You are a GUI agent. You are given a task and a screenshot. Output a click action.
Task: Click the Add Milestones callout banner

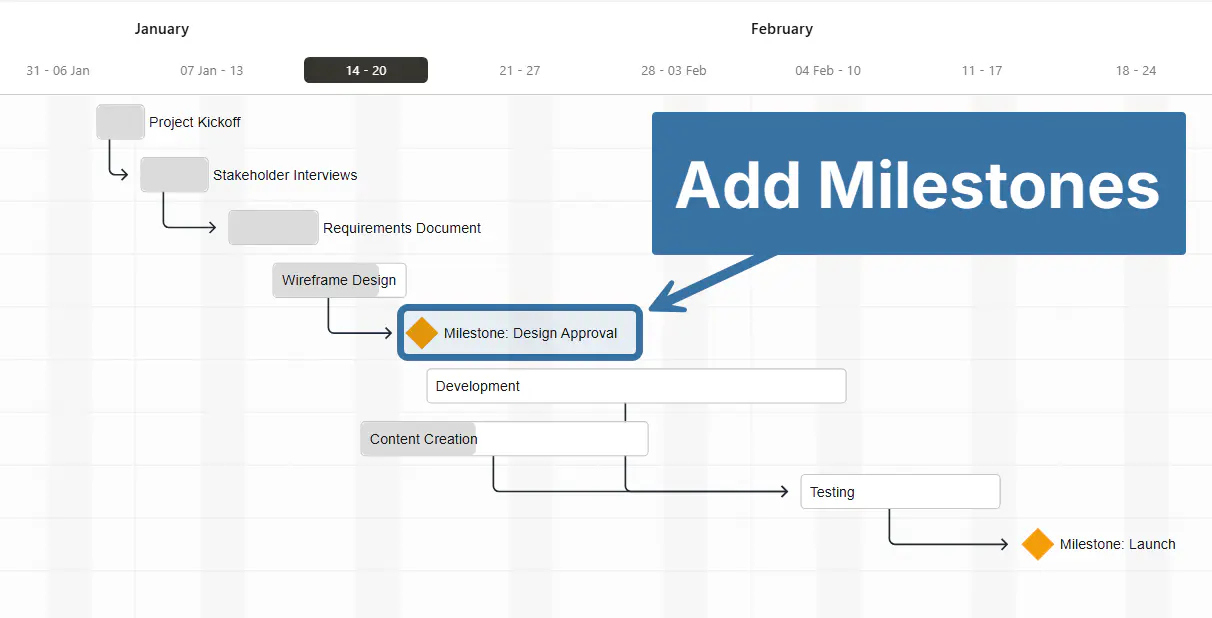pyautogui.click(x=918, y=184)
